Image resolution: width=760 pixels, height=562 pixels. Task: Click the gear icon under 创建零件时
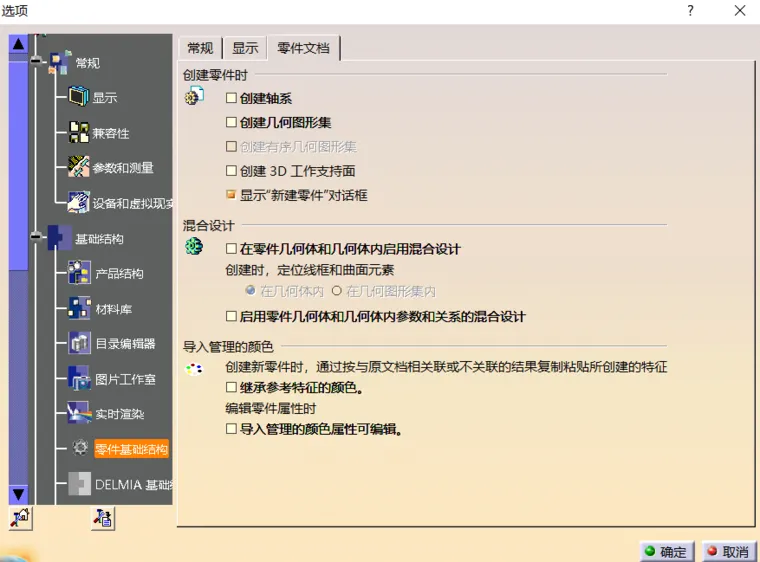click(x=194, y=96)
